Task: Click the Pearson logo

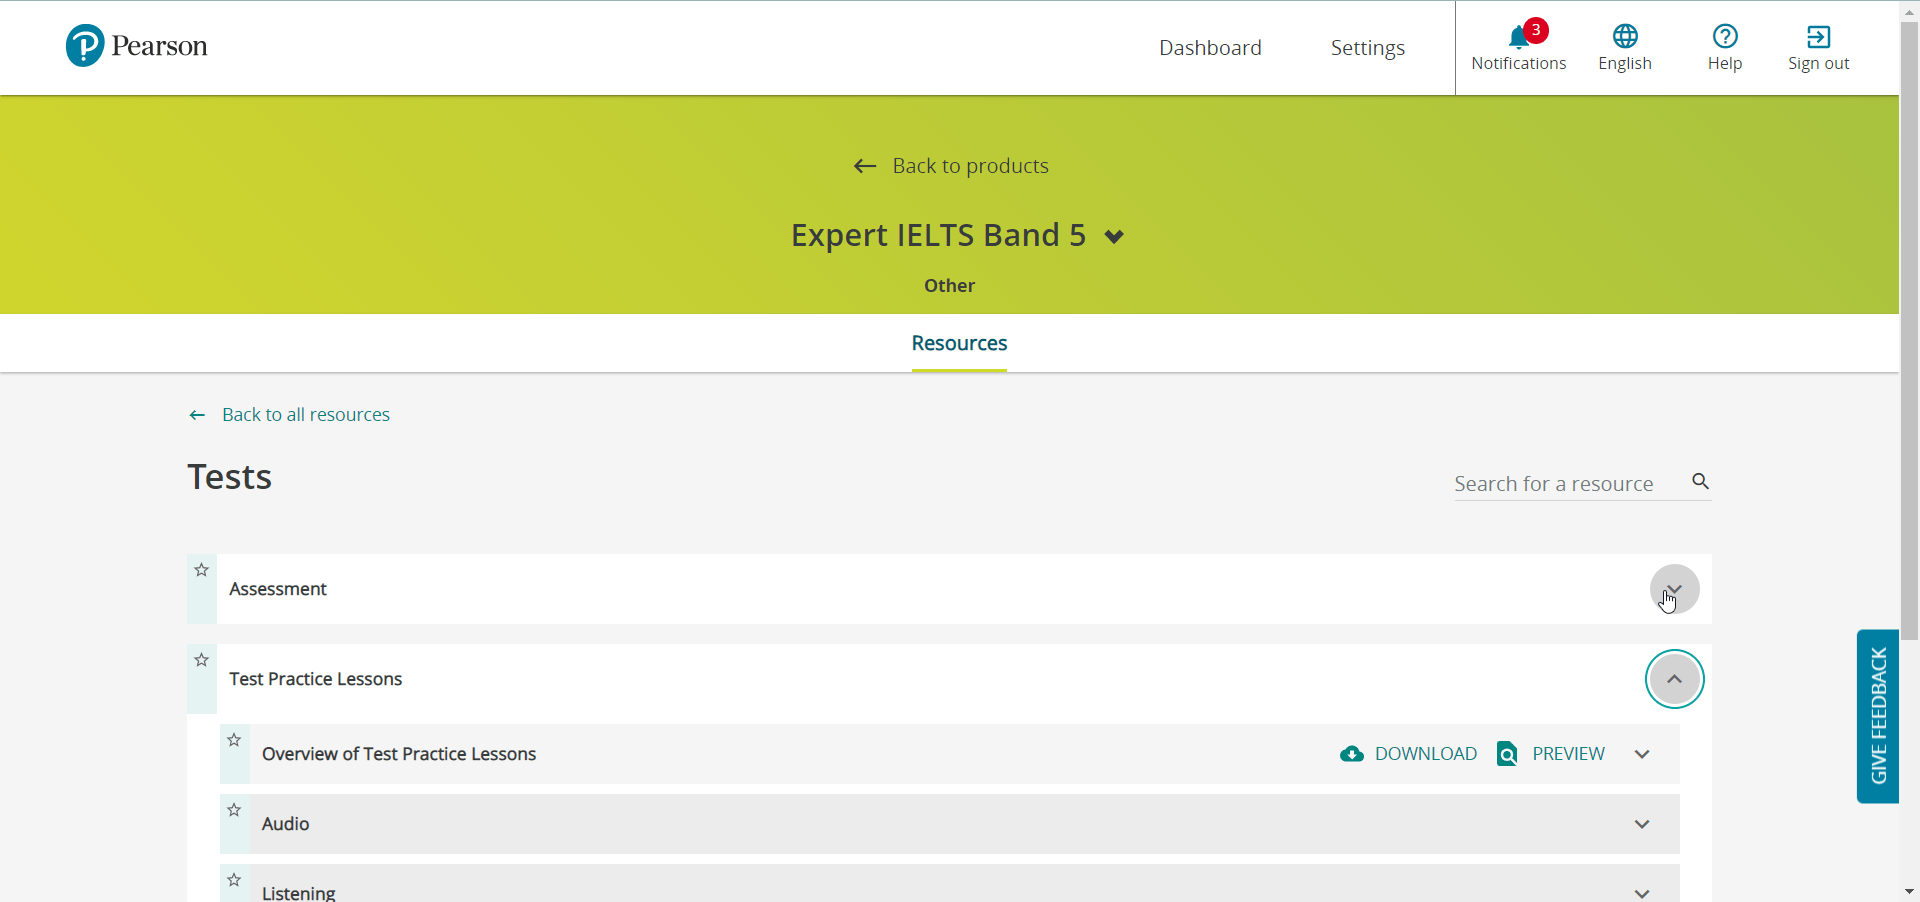Action: click(136, 45)
